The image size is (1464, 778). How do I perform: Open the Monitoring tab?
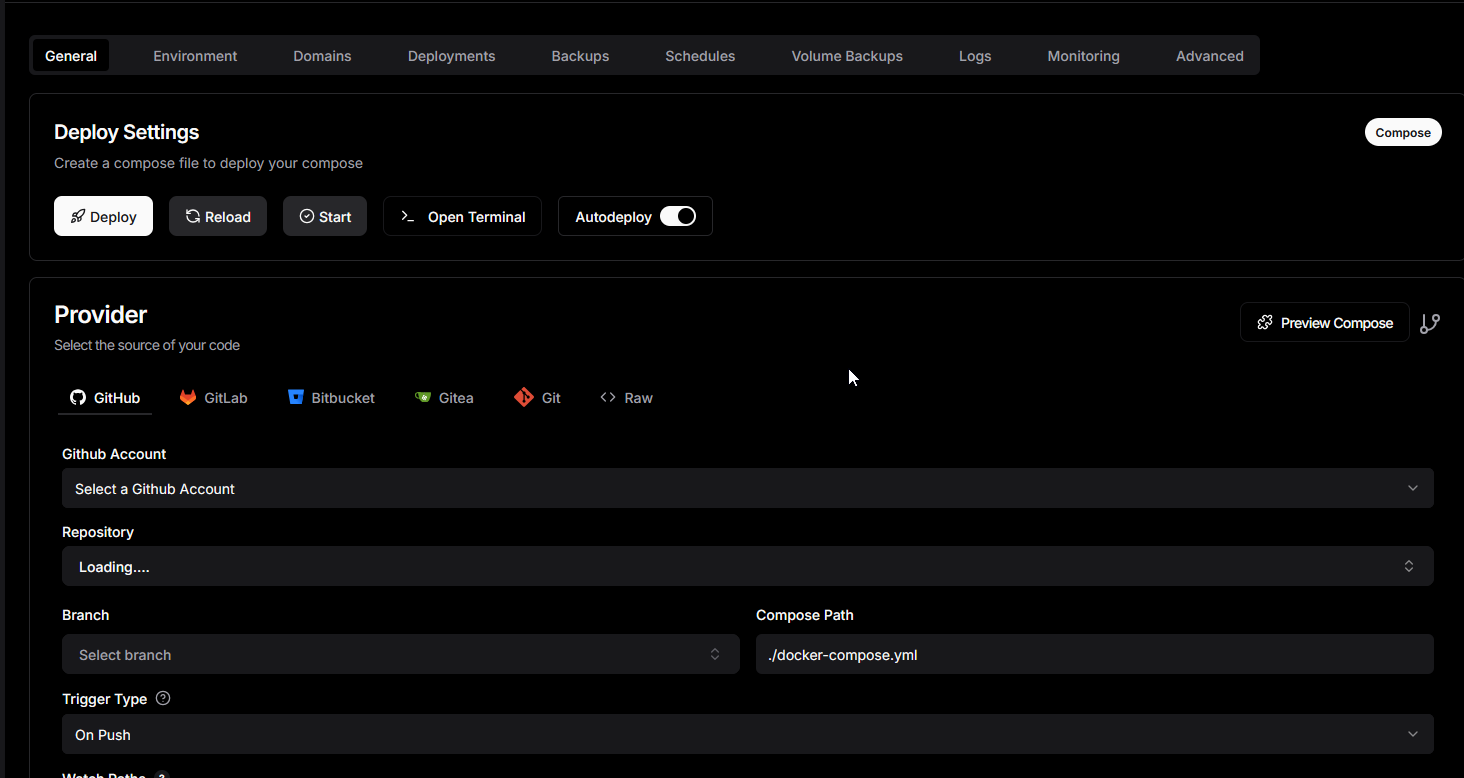click(x=1083, y=56)
